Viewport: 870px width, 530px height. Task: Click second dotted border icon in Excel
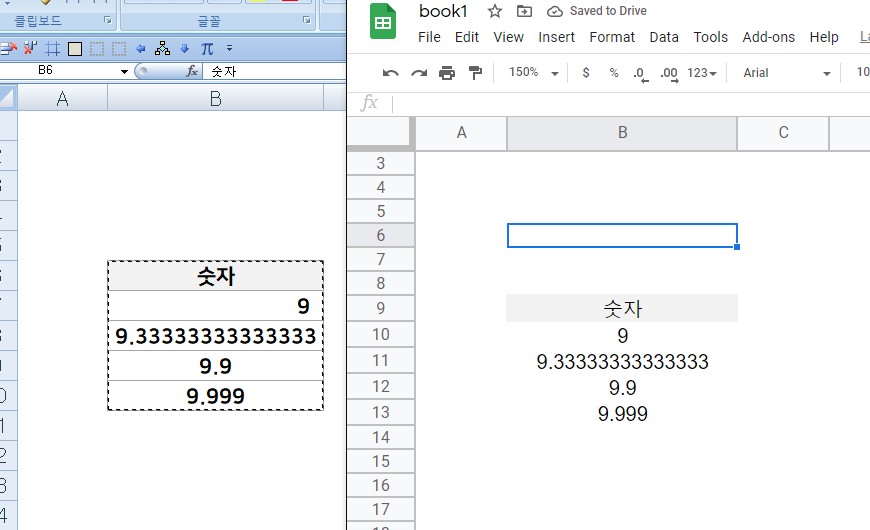[119, 49]
